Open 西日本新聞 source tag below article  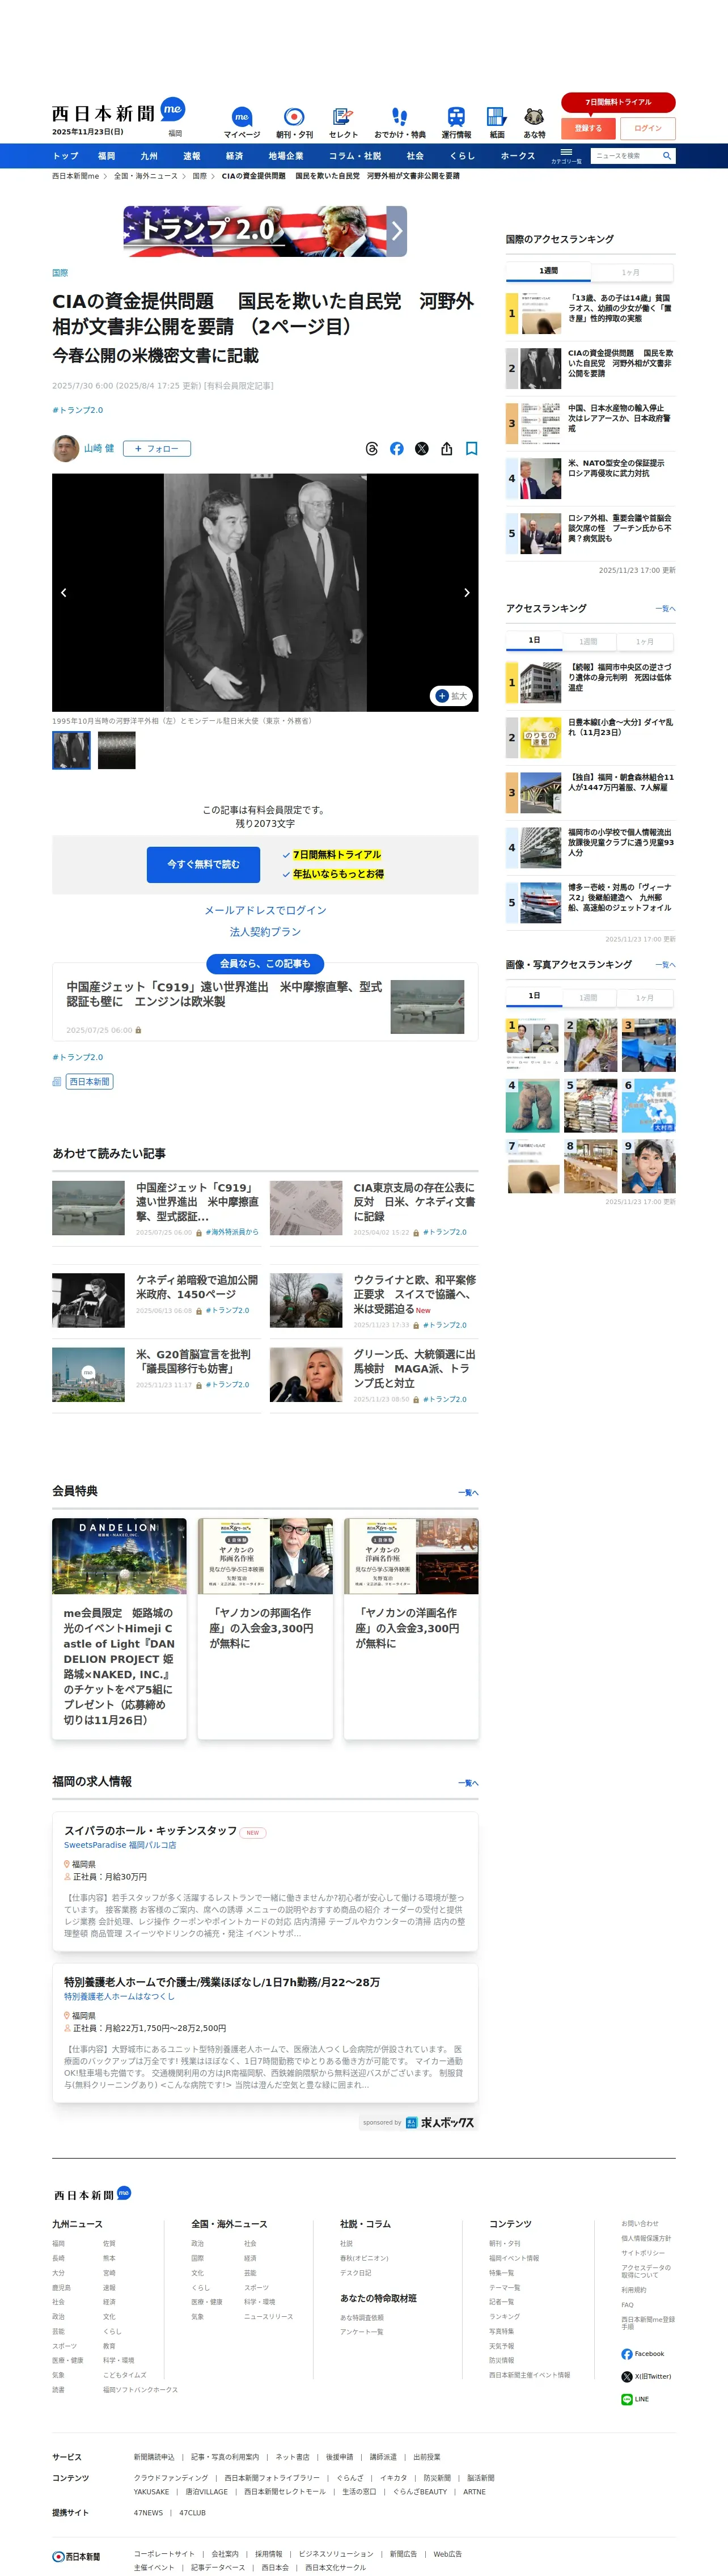click(89, 1082)
